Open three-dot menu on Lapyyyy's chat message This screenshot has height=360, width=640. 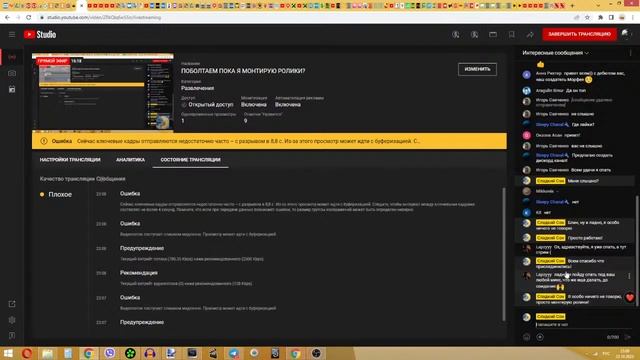coord(629,276)
